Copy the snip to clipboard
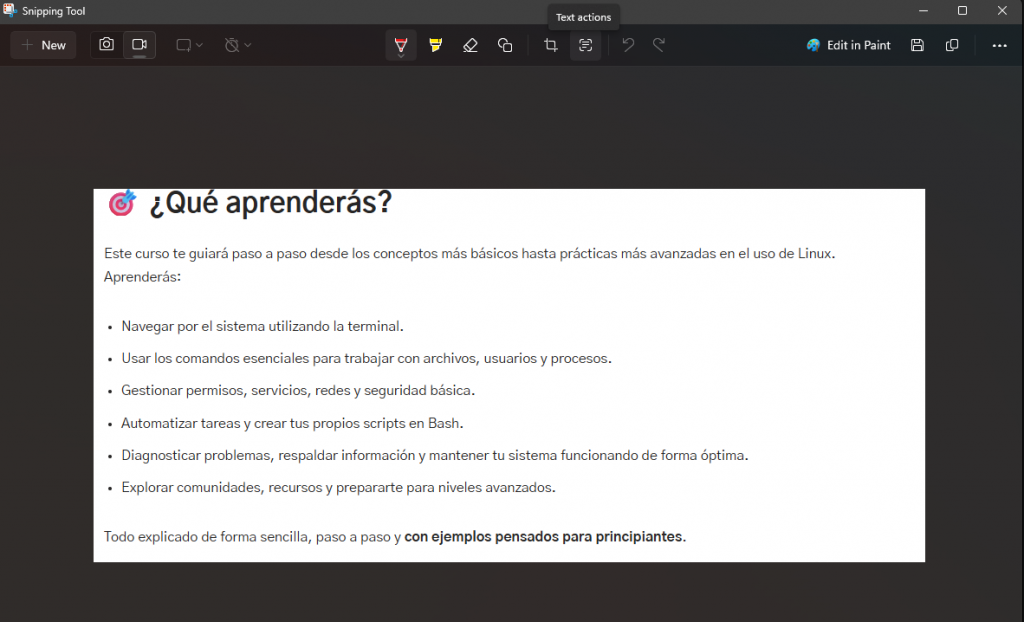Viewport: 1024px width, 622px height. tap(952, 45)
